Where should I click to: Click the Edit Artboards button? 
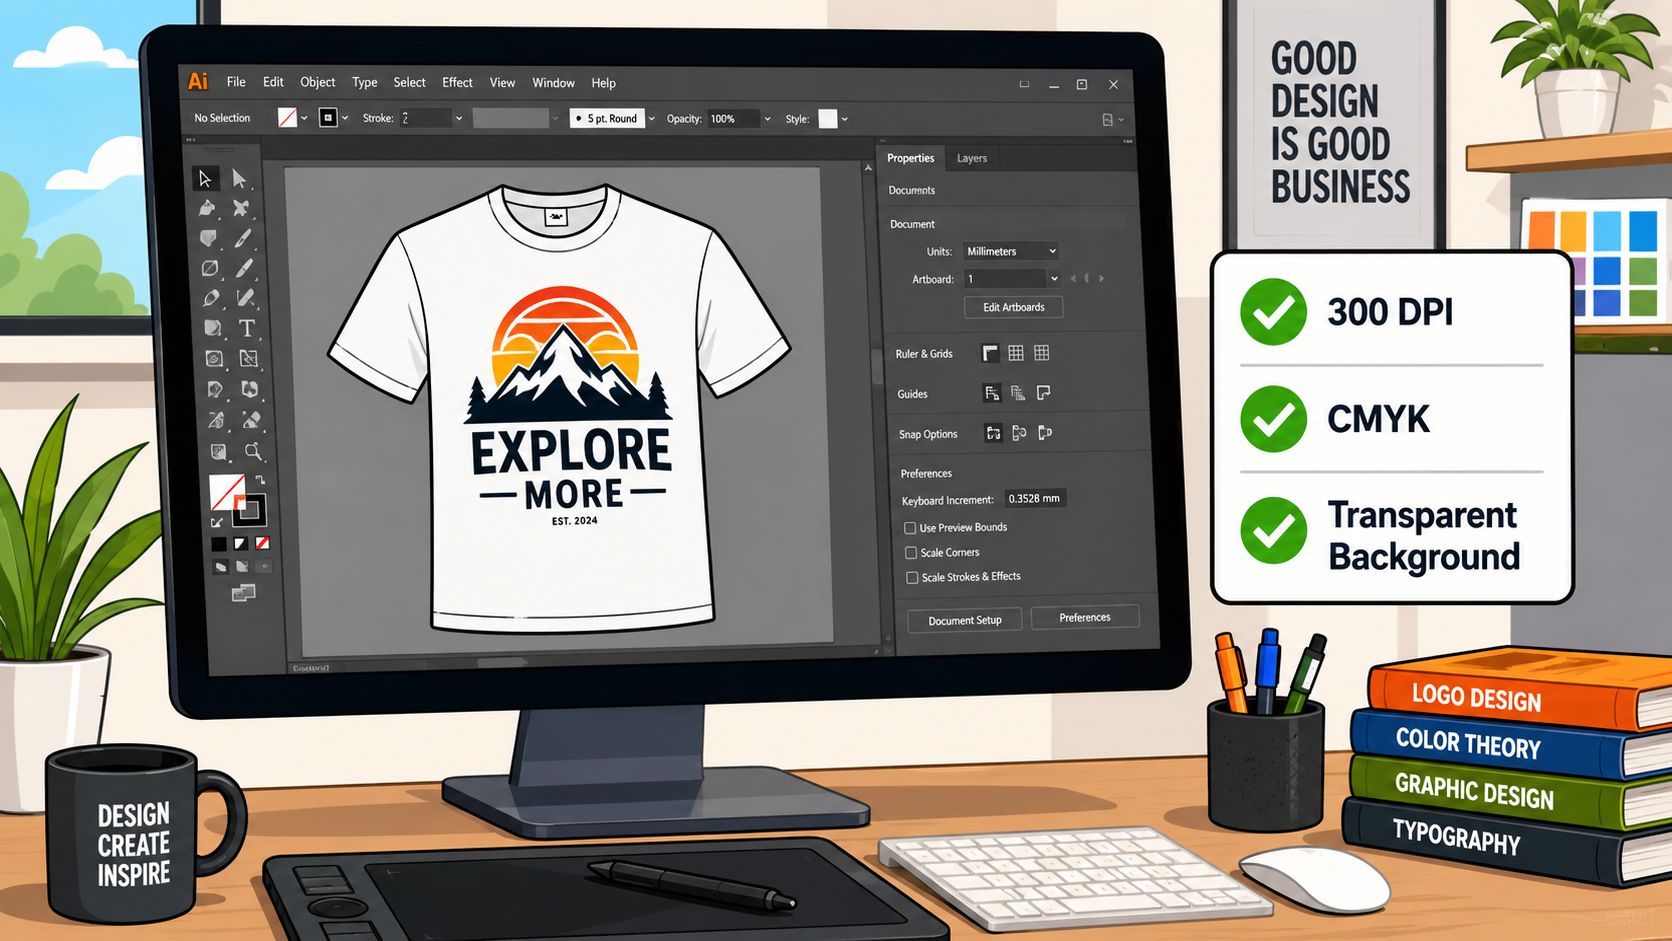pyautogui.click(x=1013, y=307)
